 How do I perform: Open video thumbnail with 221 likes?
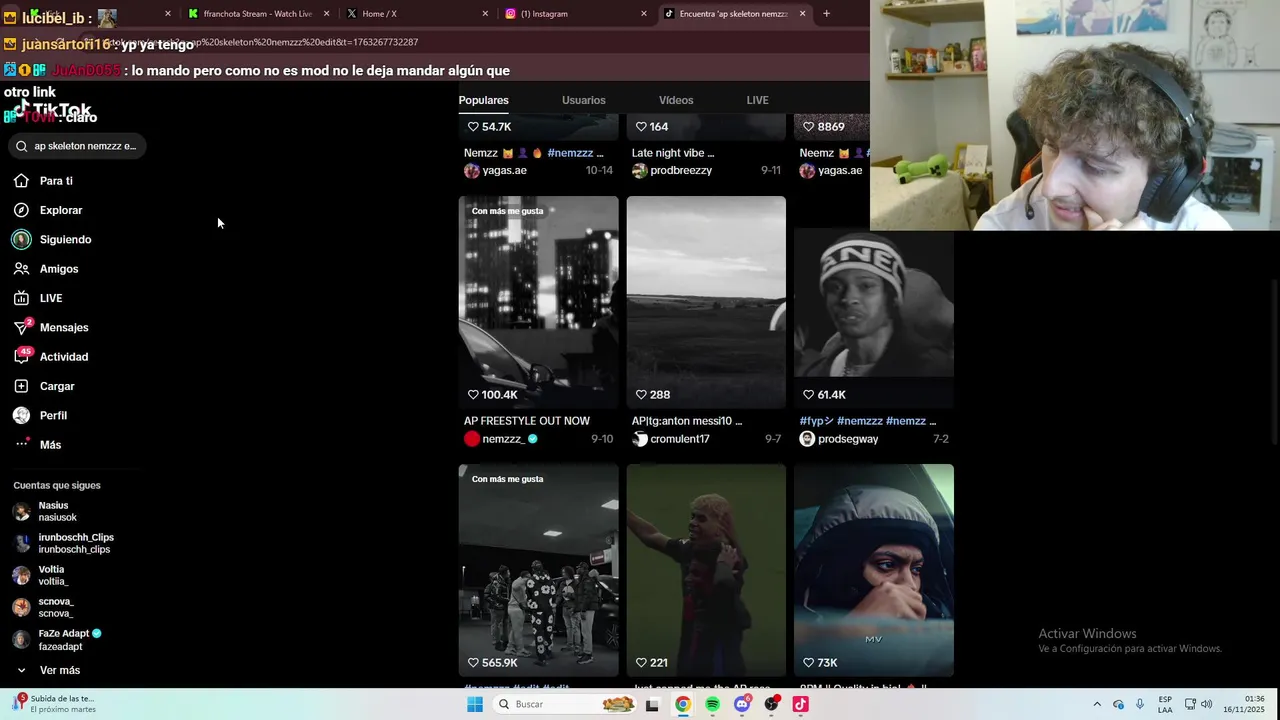[706, 570]
